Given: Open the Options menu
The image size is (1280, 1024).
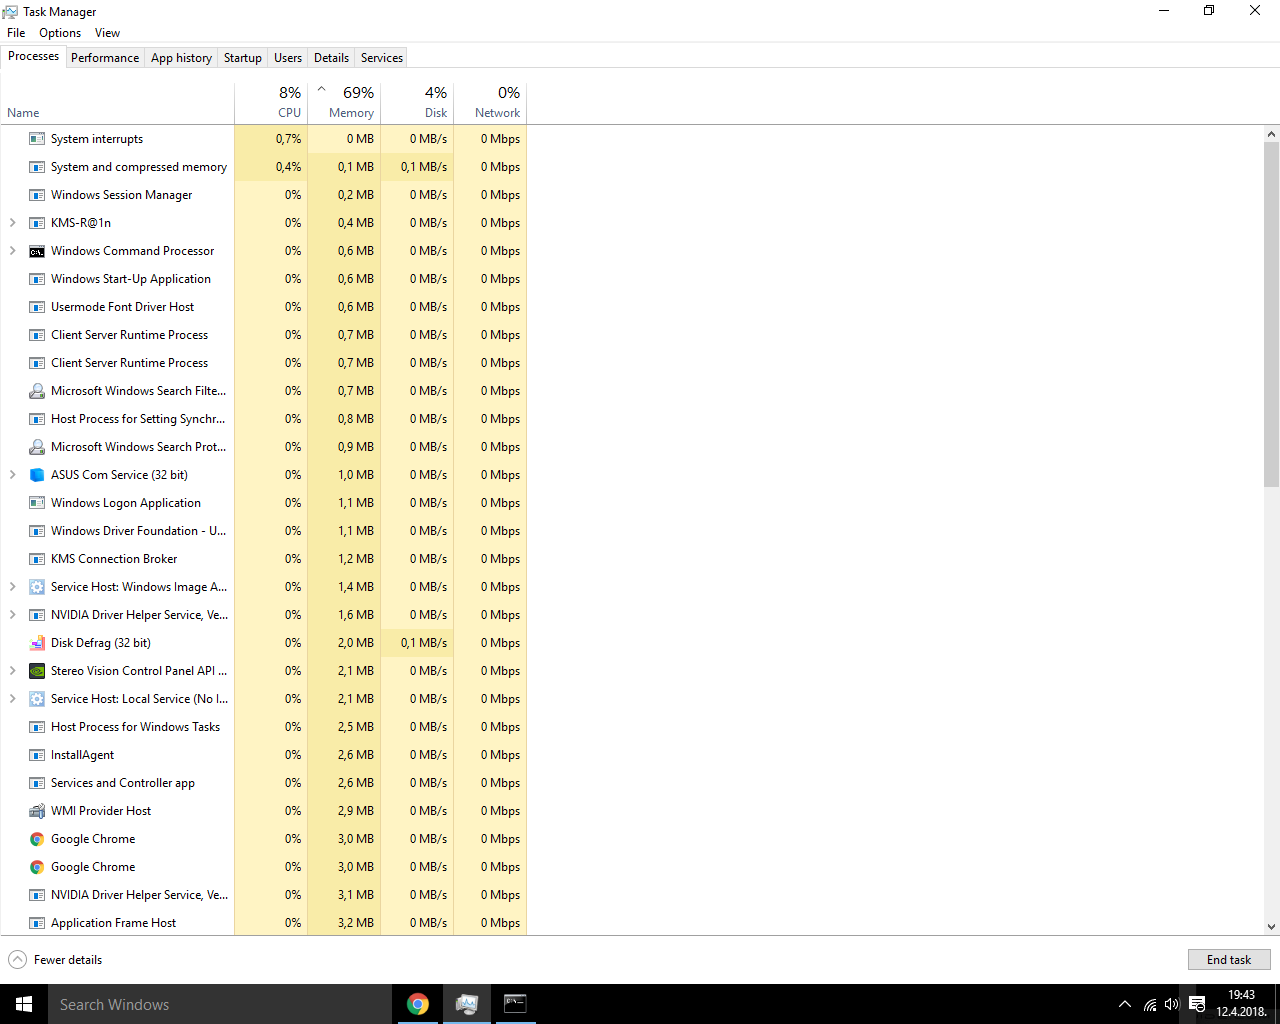Looking at the screenshot, I should pyautogui.click(x=60, y=33).
